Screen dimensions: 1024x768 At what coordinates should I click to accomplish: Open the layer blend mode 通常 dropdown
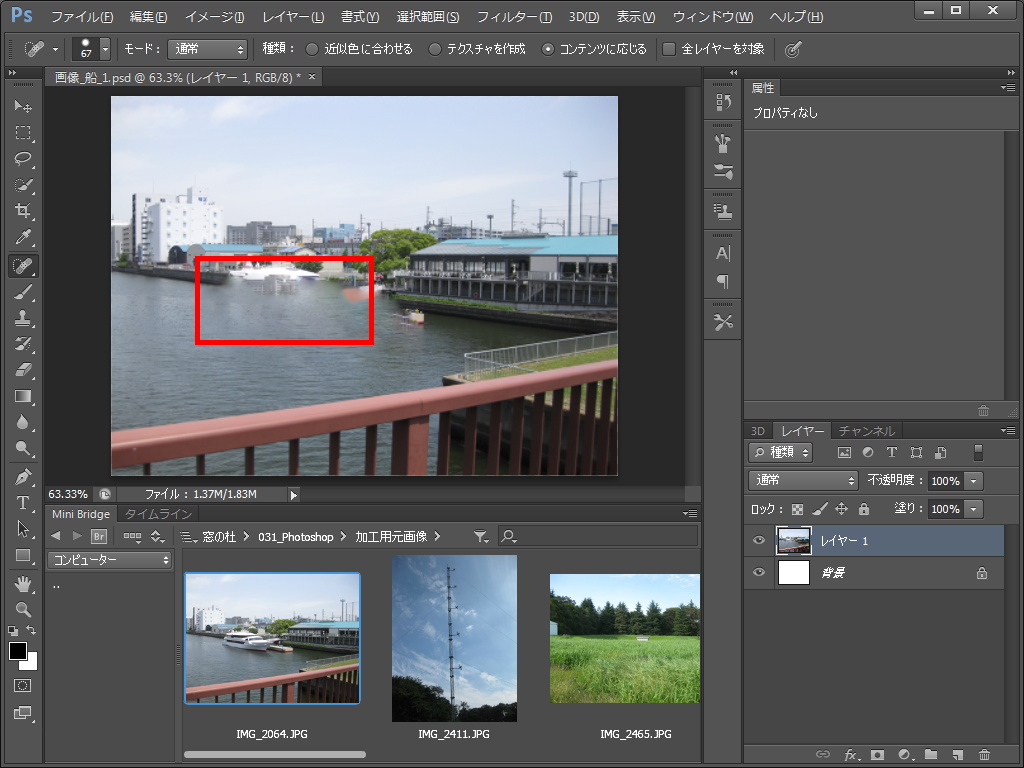(803, 481)
